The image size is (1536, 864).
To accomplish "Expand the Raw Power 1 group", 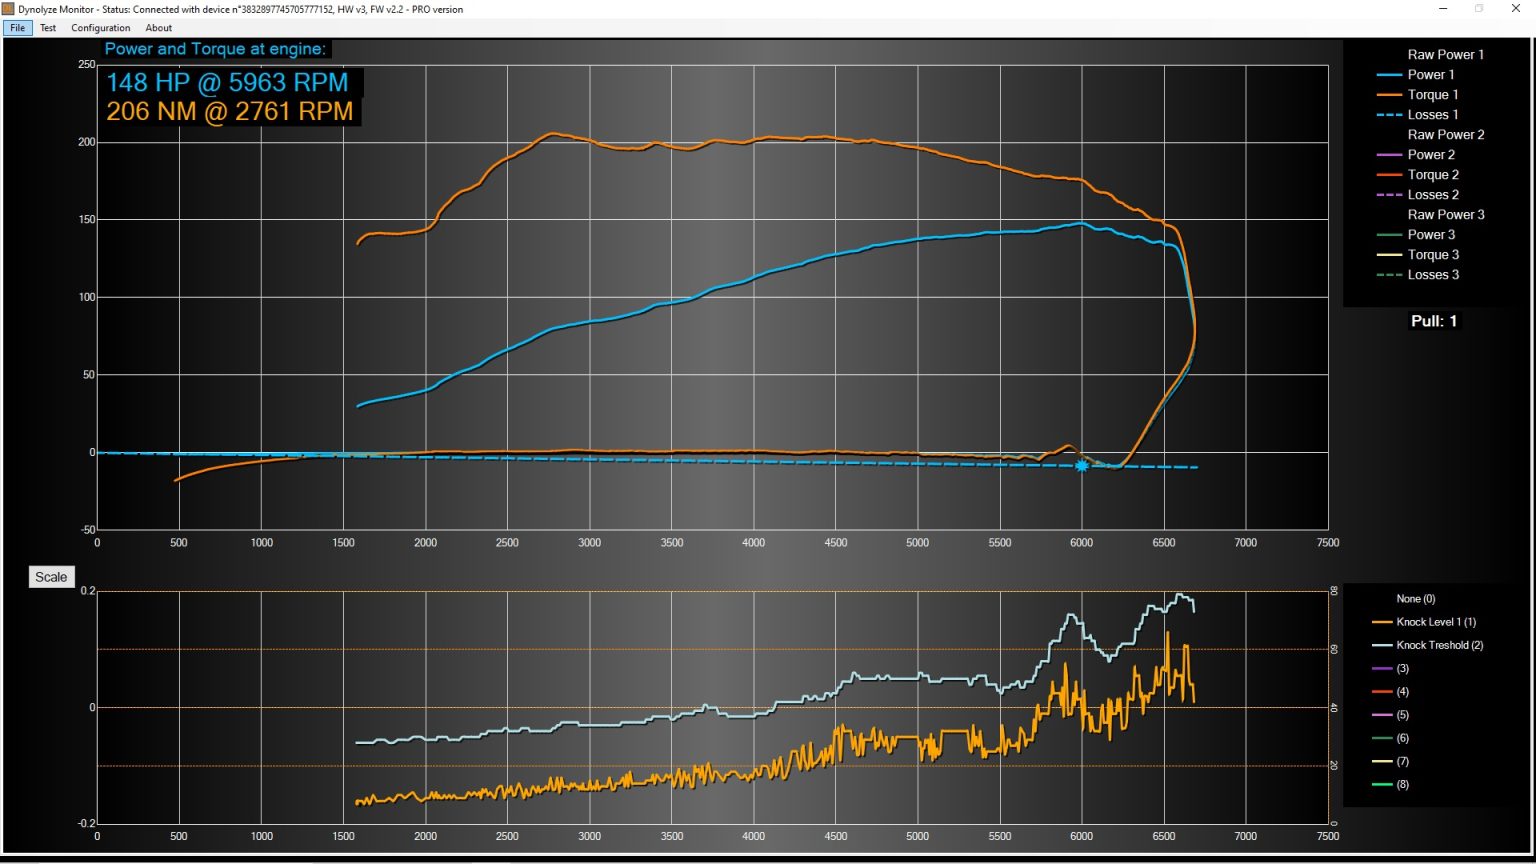I will pyautogui.click(x=1446, y=54).
